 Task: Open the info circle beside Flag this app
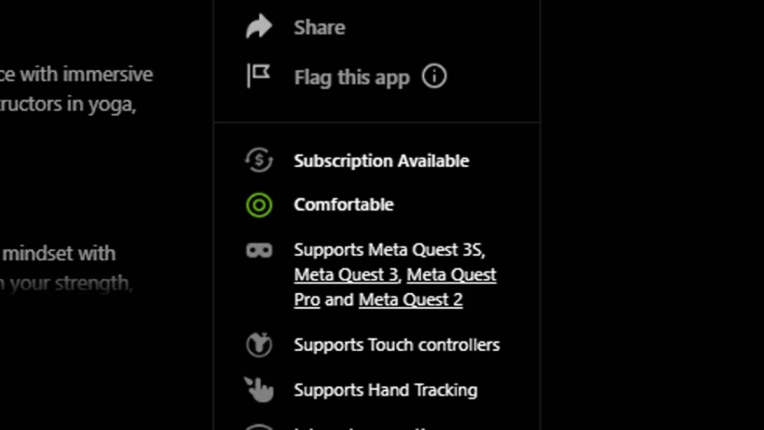click(x=434, y=76)
